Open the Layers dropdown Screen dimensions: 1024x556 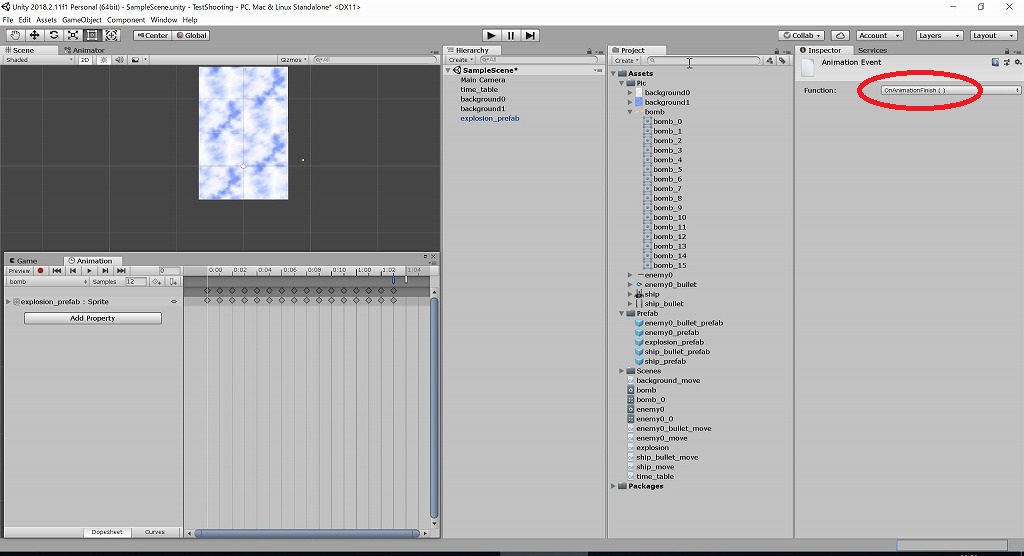click(x=939, y=35)
